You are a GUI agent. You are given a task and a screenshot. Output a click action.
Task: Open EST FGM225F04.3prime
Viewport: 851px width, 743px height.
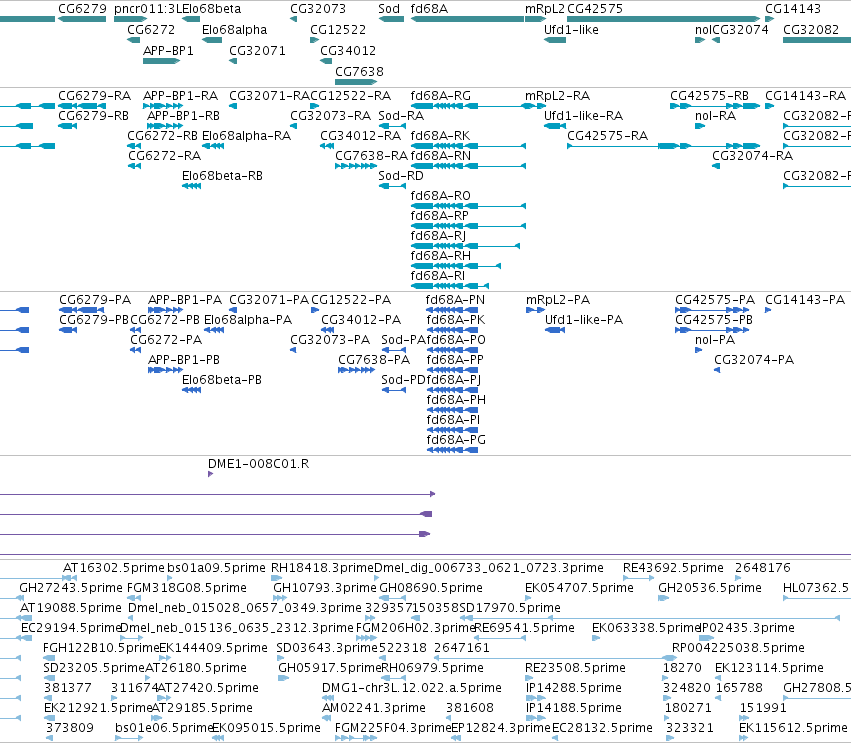point(393,728)
